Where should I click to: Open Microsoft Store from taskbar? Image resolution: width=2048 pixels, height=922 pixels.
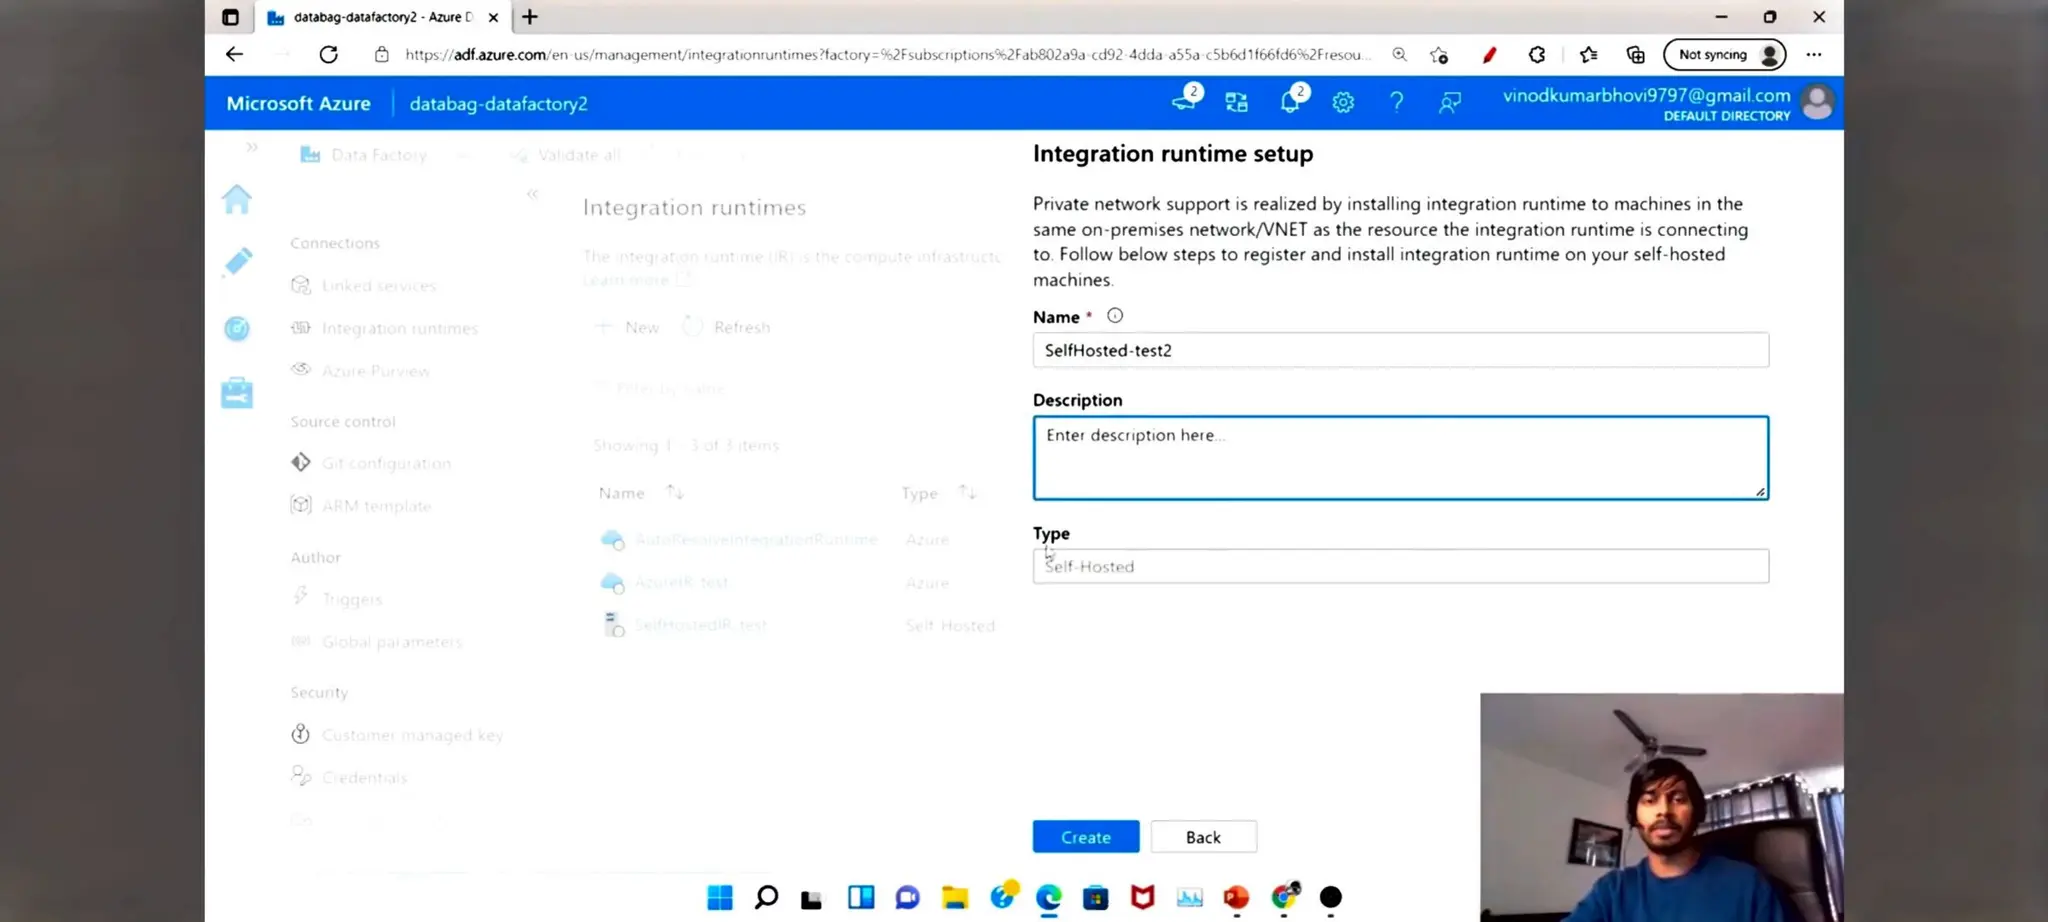tap(1096, 897)
